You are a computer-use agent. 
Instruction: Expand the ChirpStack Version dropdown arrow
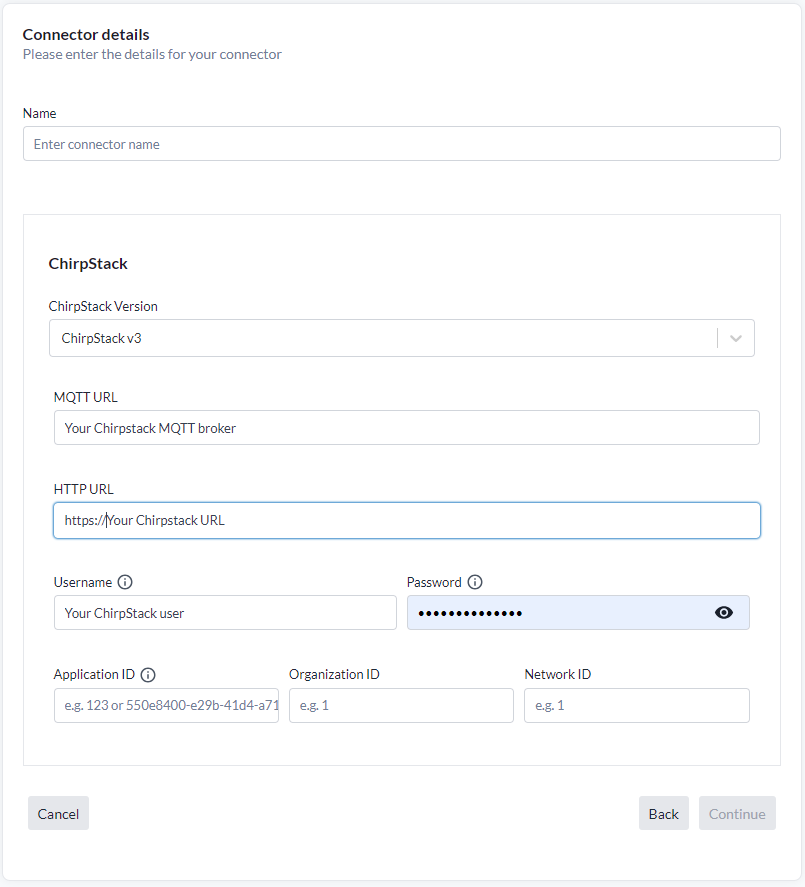(x=736, y=338)
